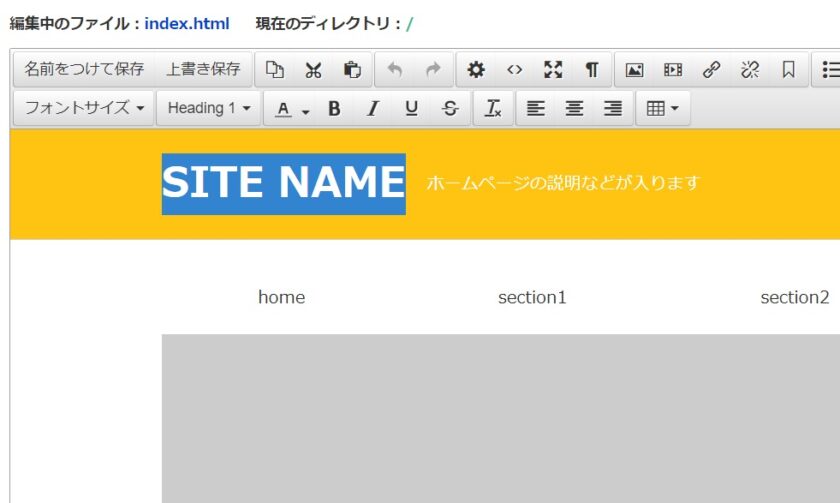Click the home navigation item
Screen dimensions: 840x503
[282, 297]
